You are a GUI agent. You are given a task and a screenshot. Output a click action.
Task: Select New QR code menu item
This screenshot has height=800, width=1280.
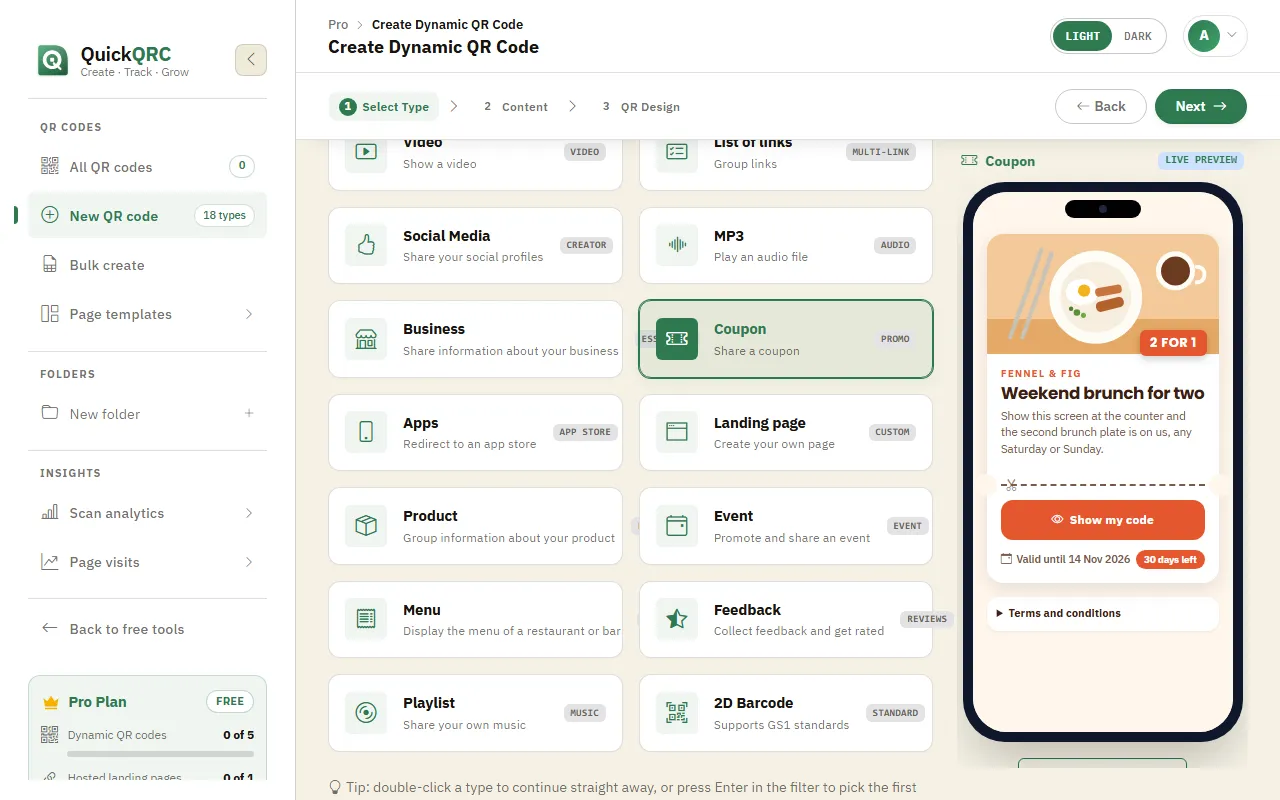coord(148,216)
